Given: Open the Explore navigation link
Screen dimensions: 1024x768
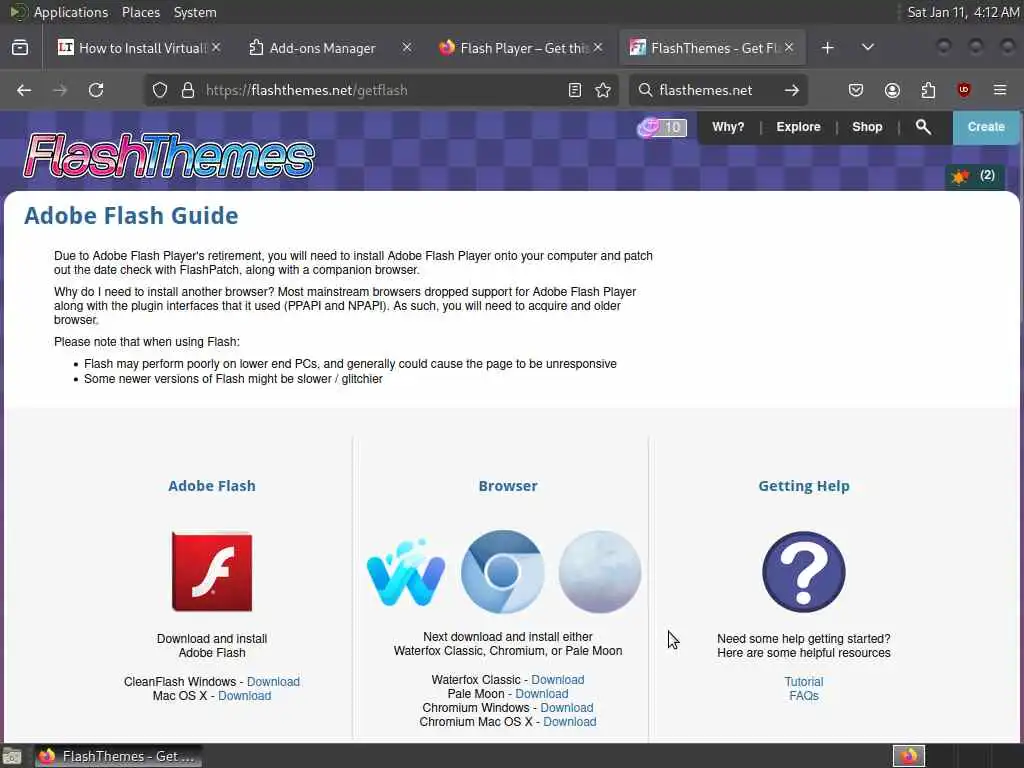Looking at the screenshot, I should coord(798,127).
